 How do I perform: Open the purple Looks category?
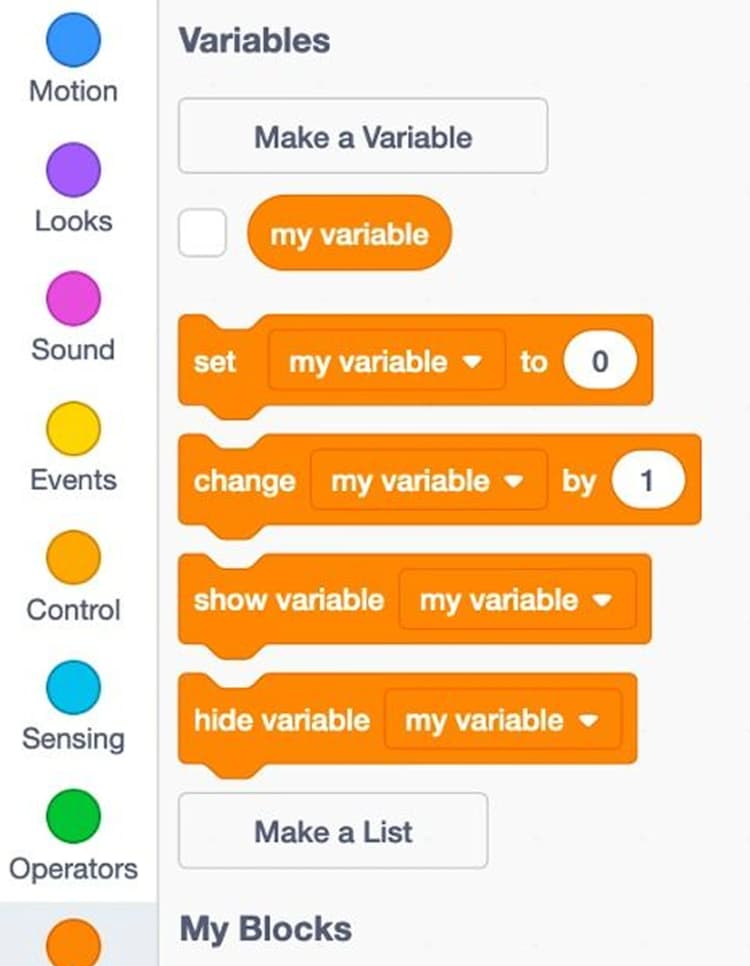point(73,170)
